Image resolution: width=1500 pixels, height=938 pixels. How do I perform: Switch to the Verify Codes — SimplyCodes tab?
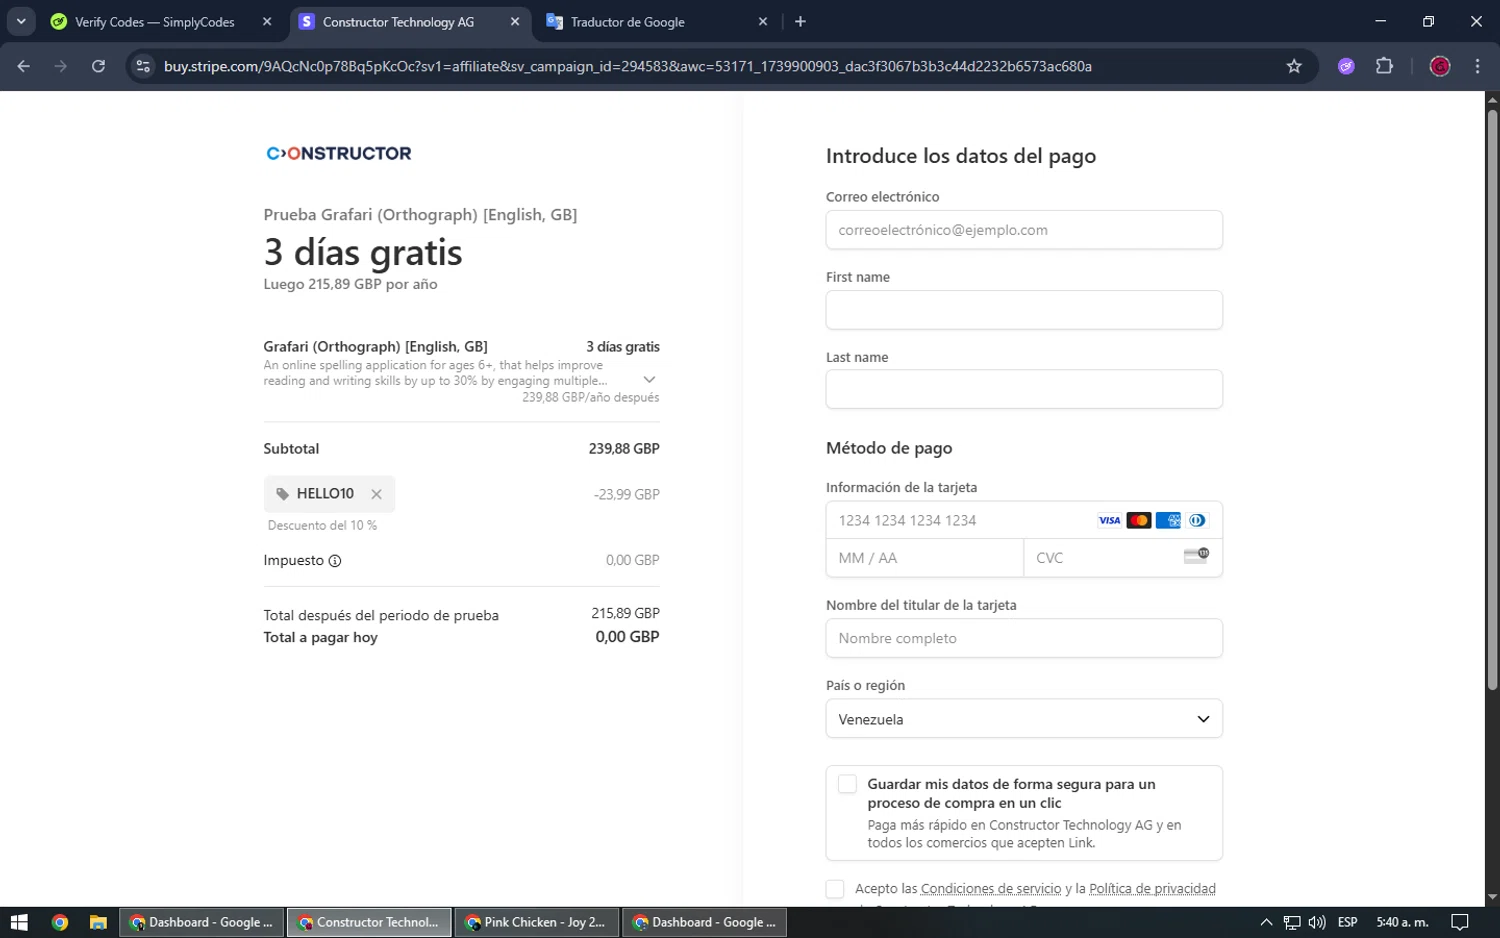(155, 22)
